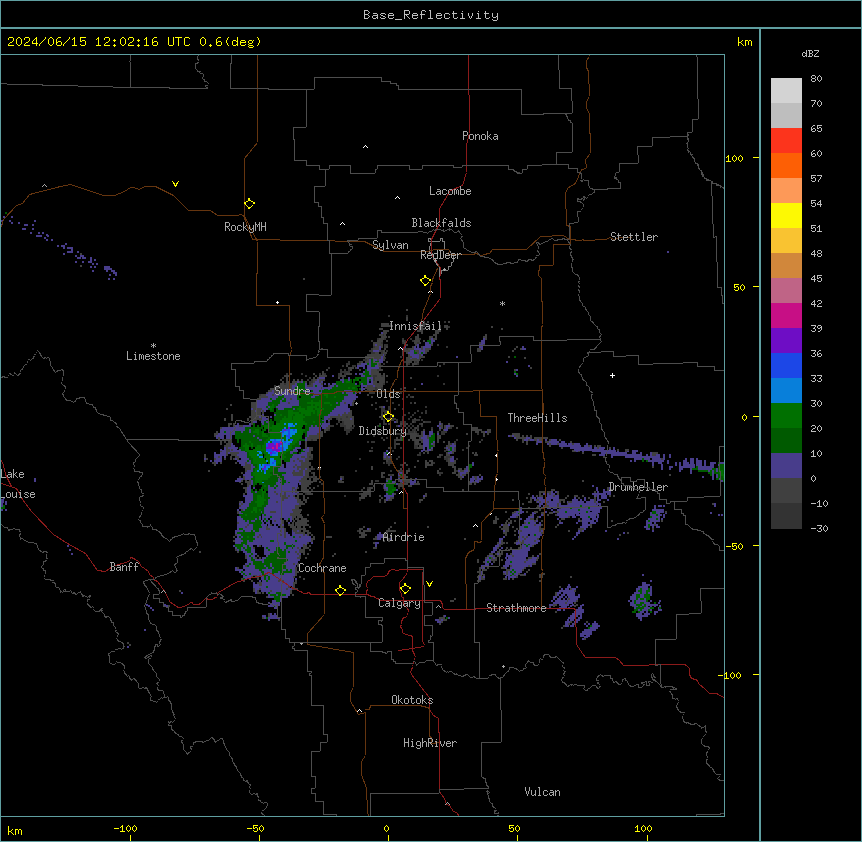Select the yellow diamond marker below Cochrane
Screen dimensions: 862x842
click(x=340, y=590)
